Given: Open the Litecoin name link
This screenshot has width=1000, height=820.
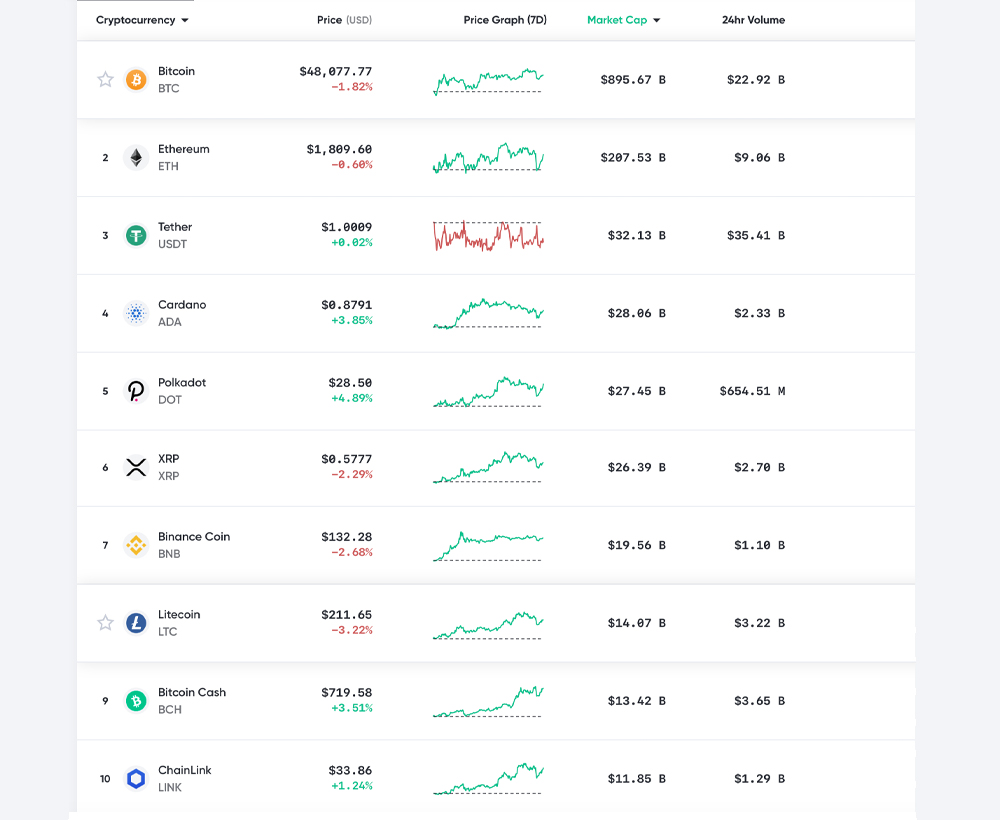Looking at the screenshot, I should coord(179,614).
